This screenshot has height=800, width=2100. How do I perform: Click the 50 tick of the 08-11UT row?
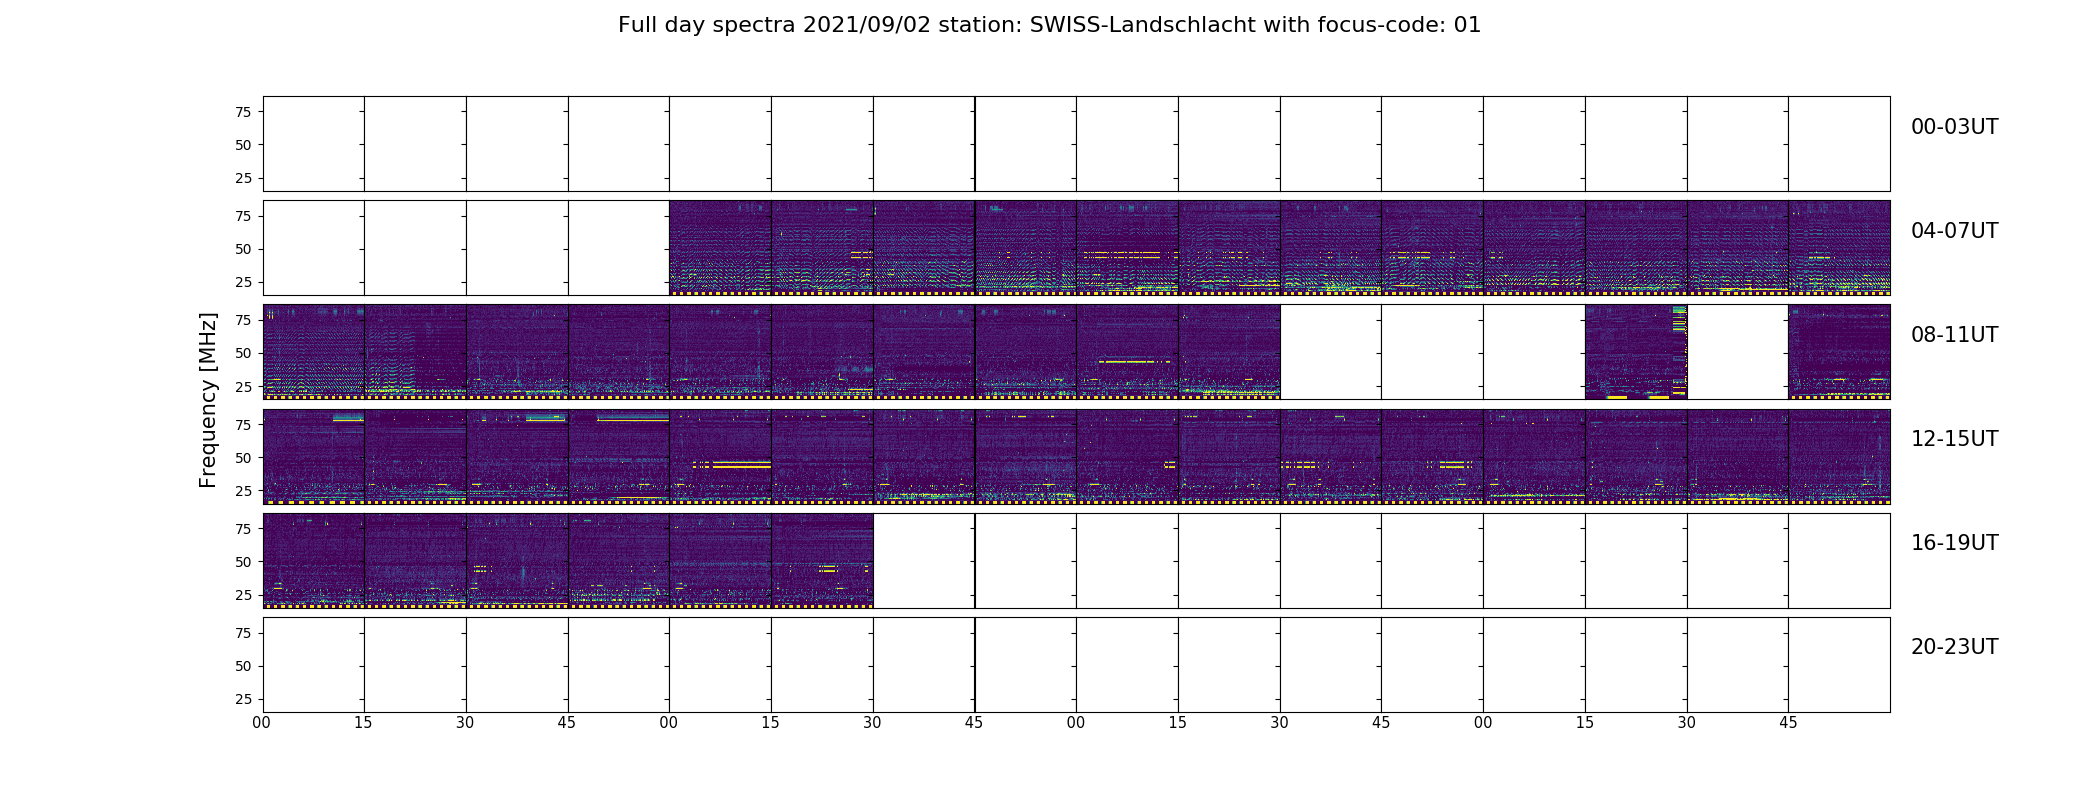(x=243, y=353)
